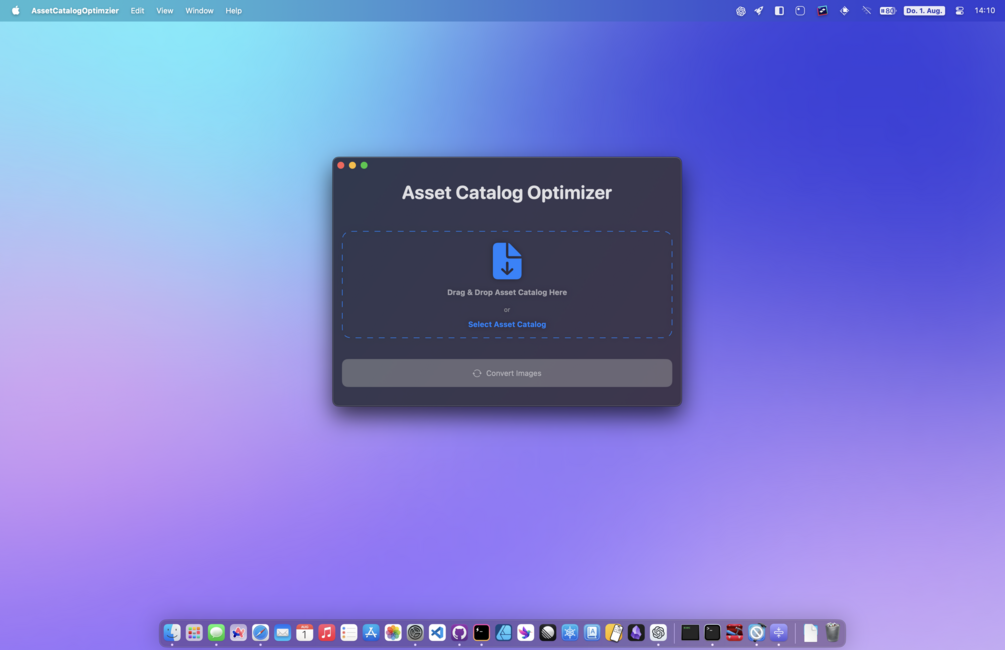This screenshot has height=650, width=1005.
Task: Click the Select Asset Catalog link
Action: tap(507, 324)
